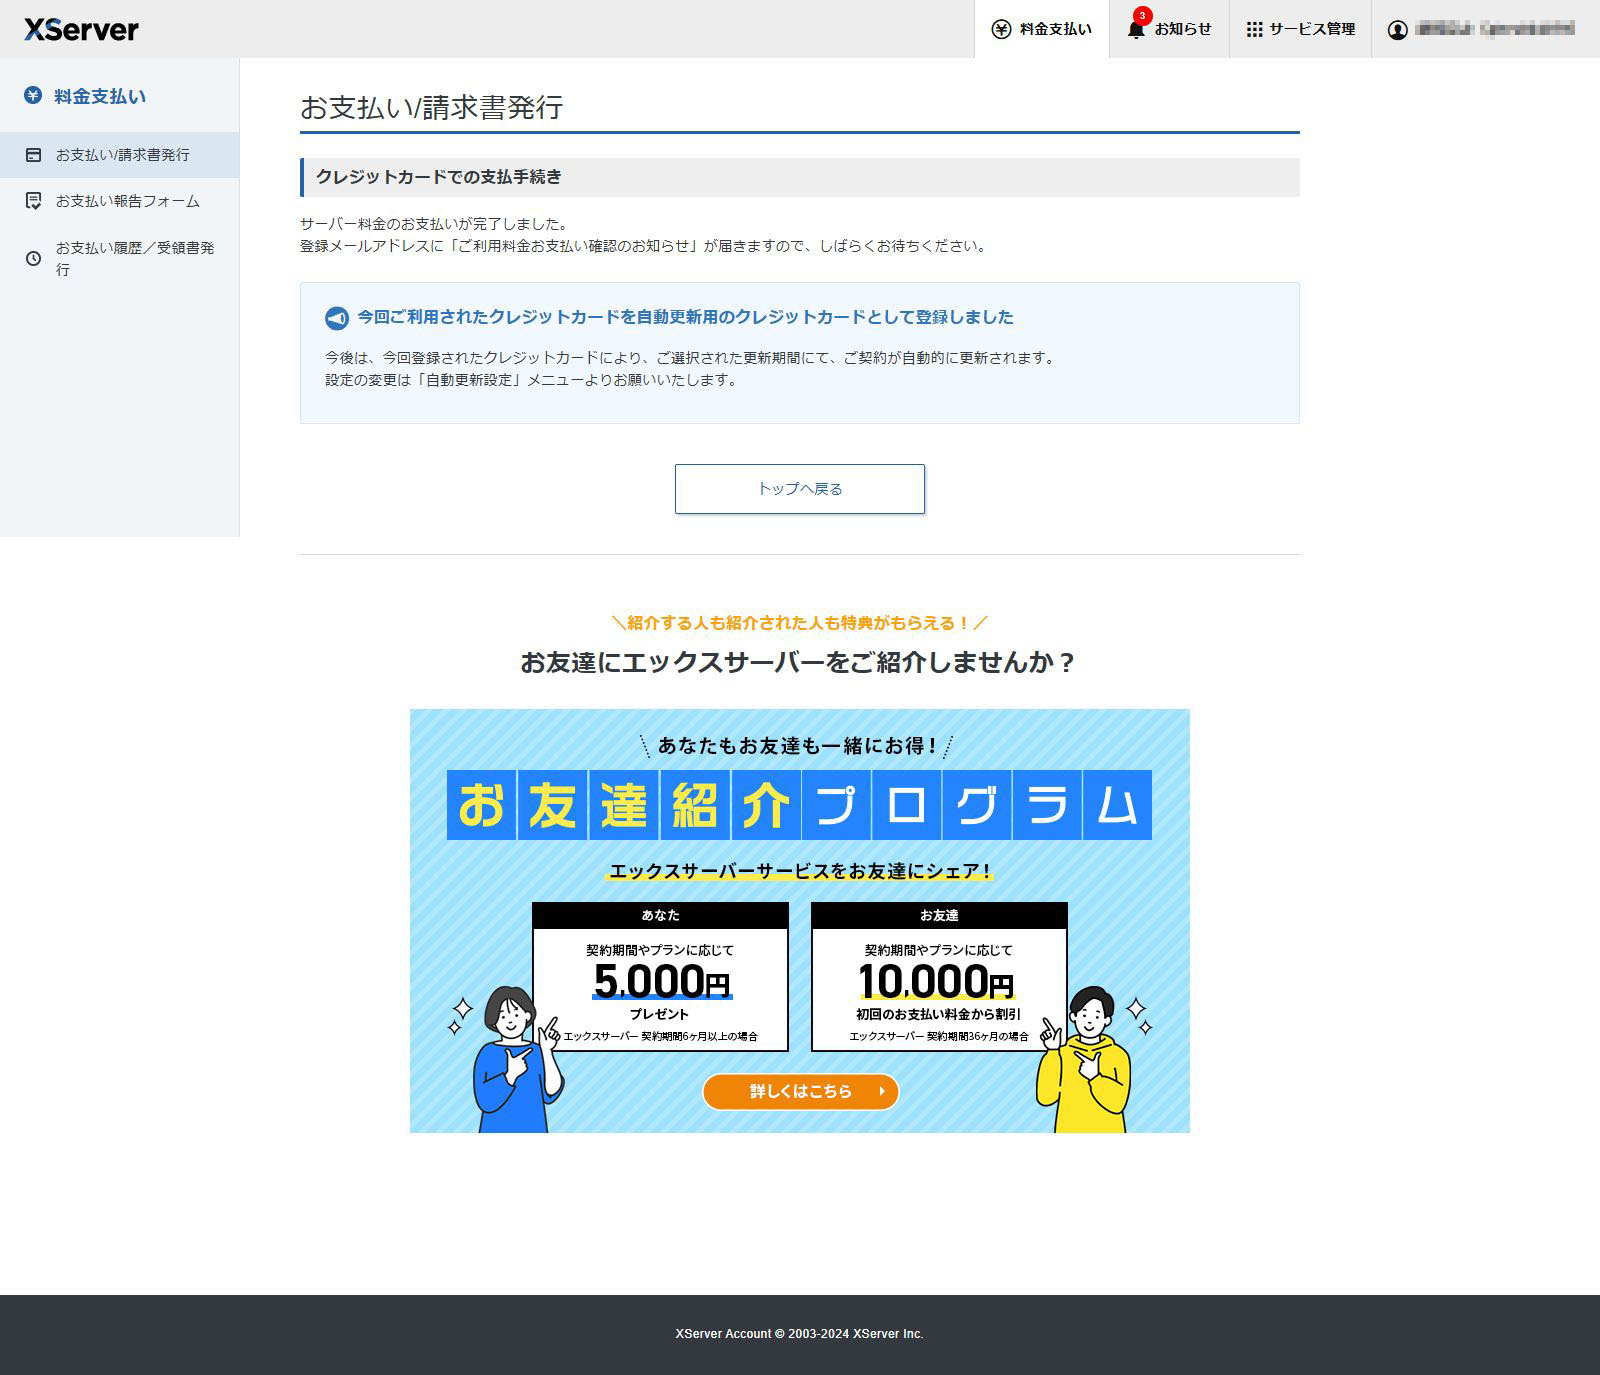Open the サービス管理 top menu
1600x1375 pixels.
point(1301,29)
